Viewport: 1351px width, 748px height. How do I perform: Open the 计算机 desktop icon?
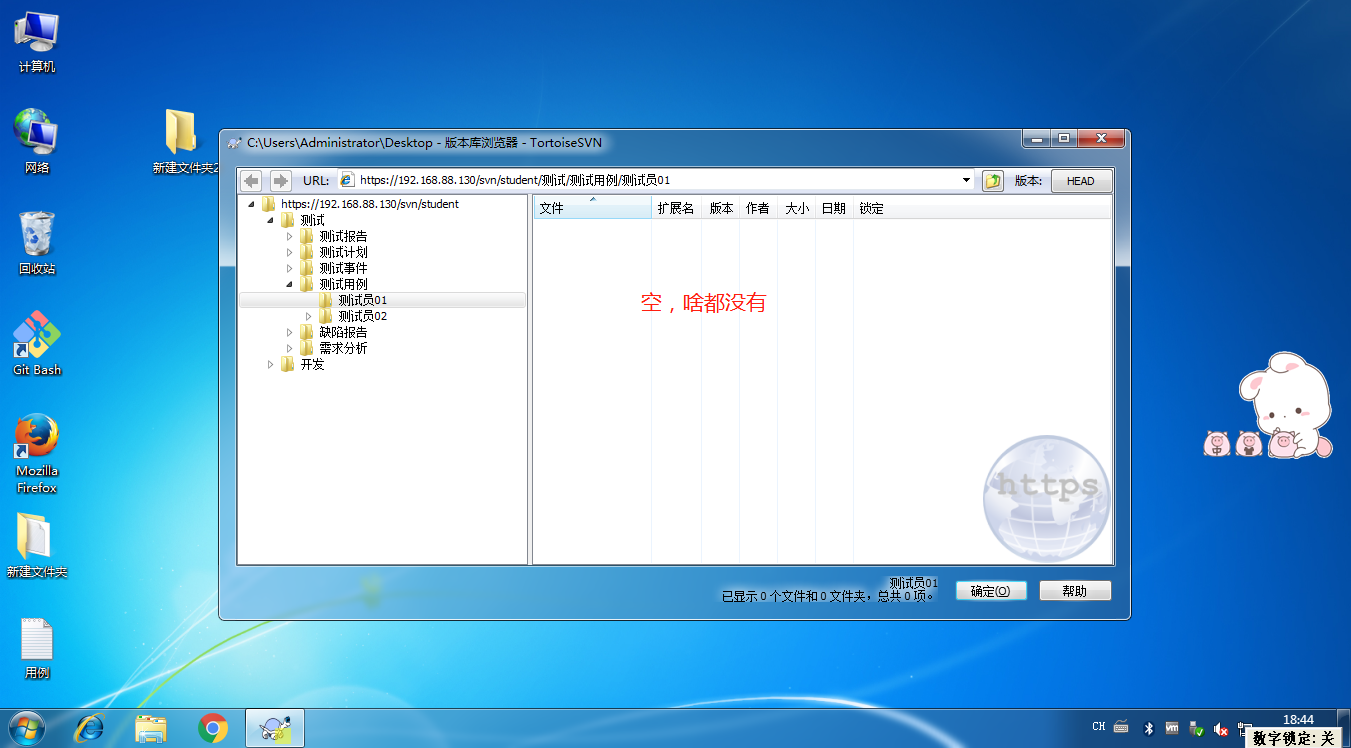click(37, 42)
